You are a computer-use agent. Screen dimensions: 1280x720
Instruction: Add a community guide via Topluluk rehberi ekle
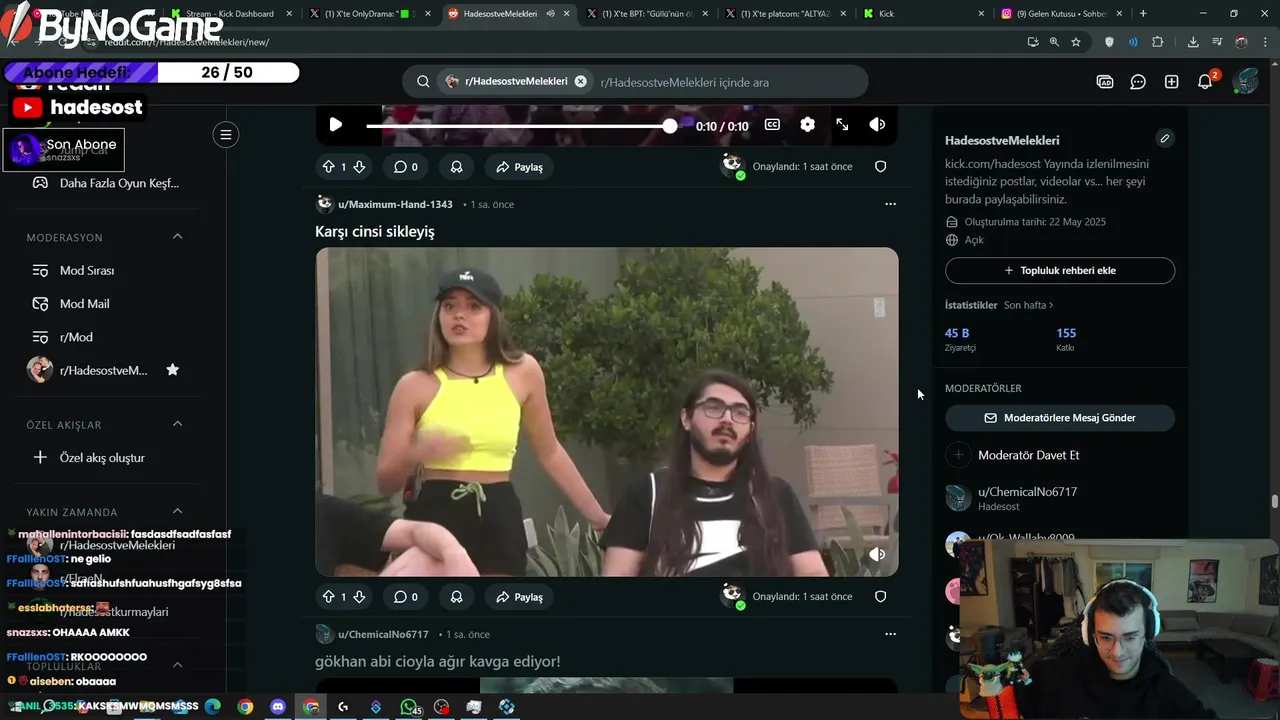(x=1060, y=271)
